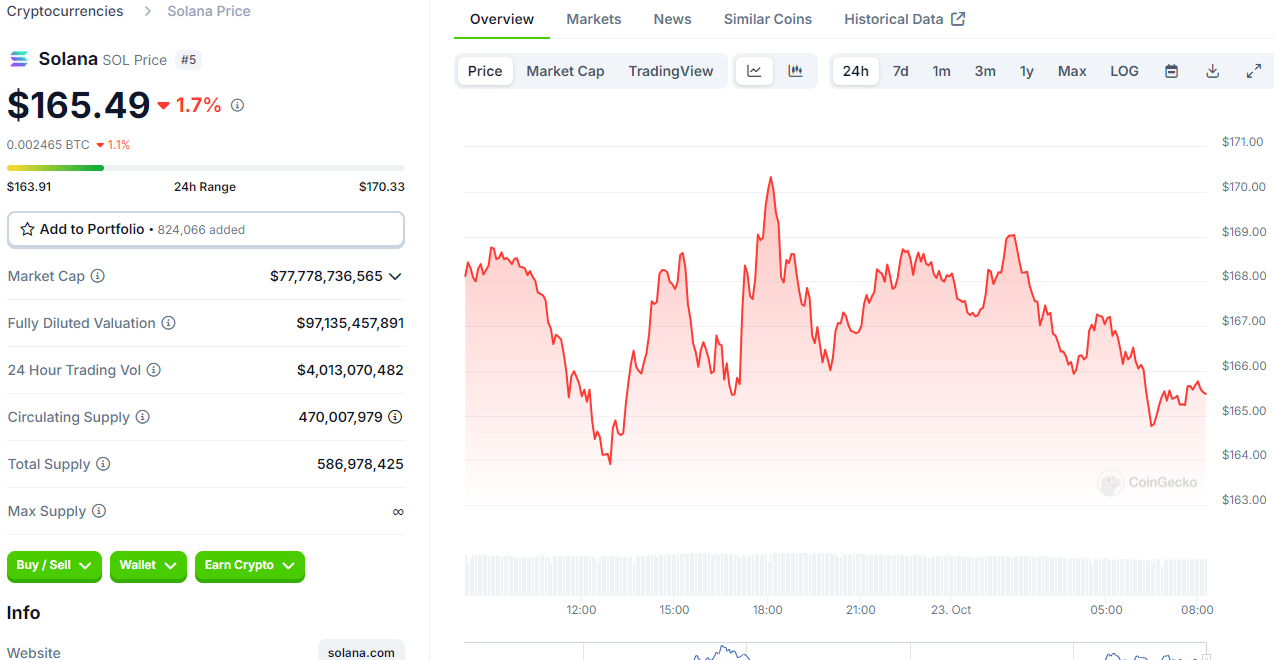Click the info icon beside the 1.7% change

(237, 105)
